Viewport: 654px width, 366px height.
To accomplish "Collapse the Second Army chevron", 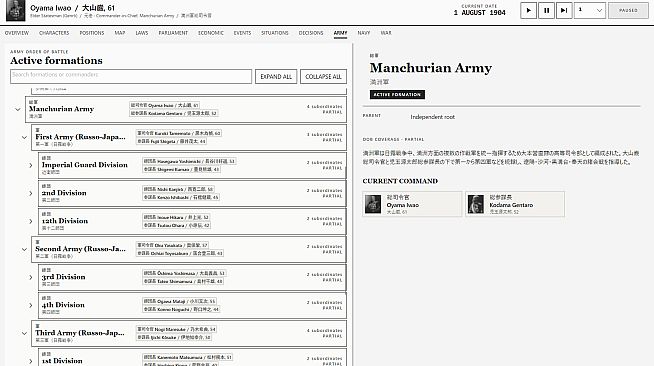I will point(24,250).
